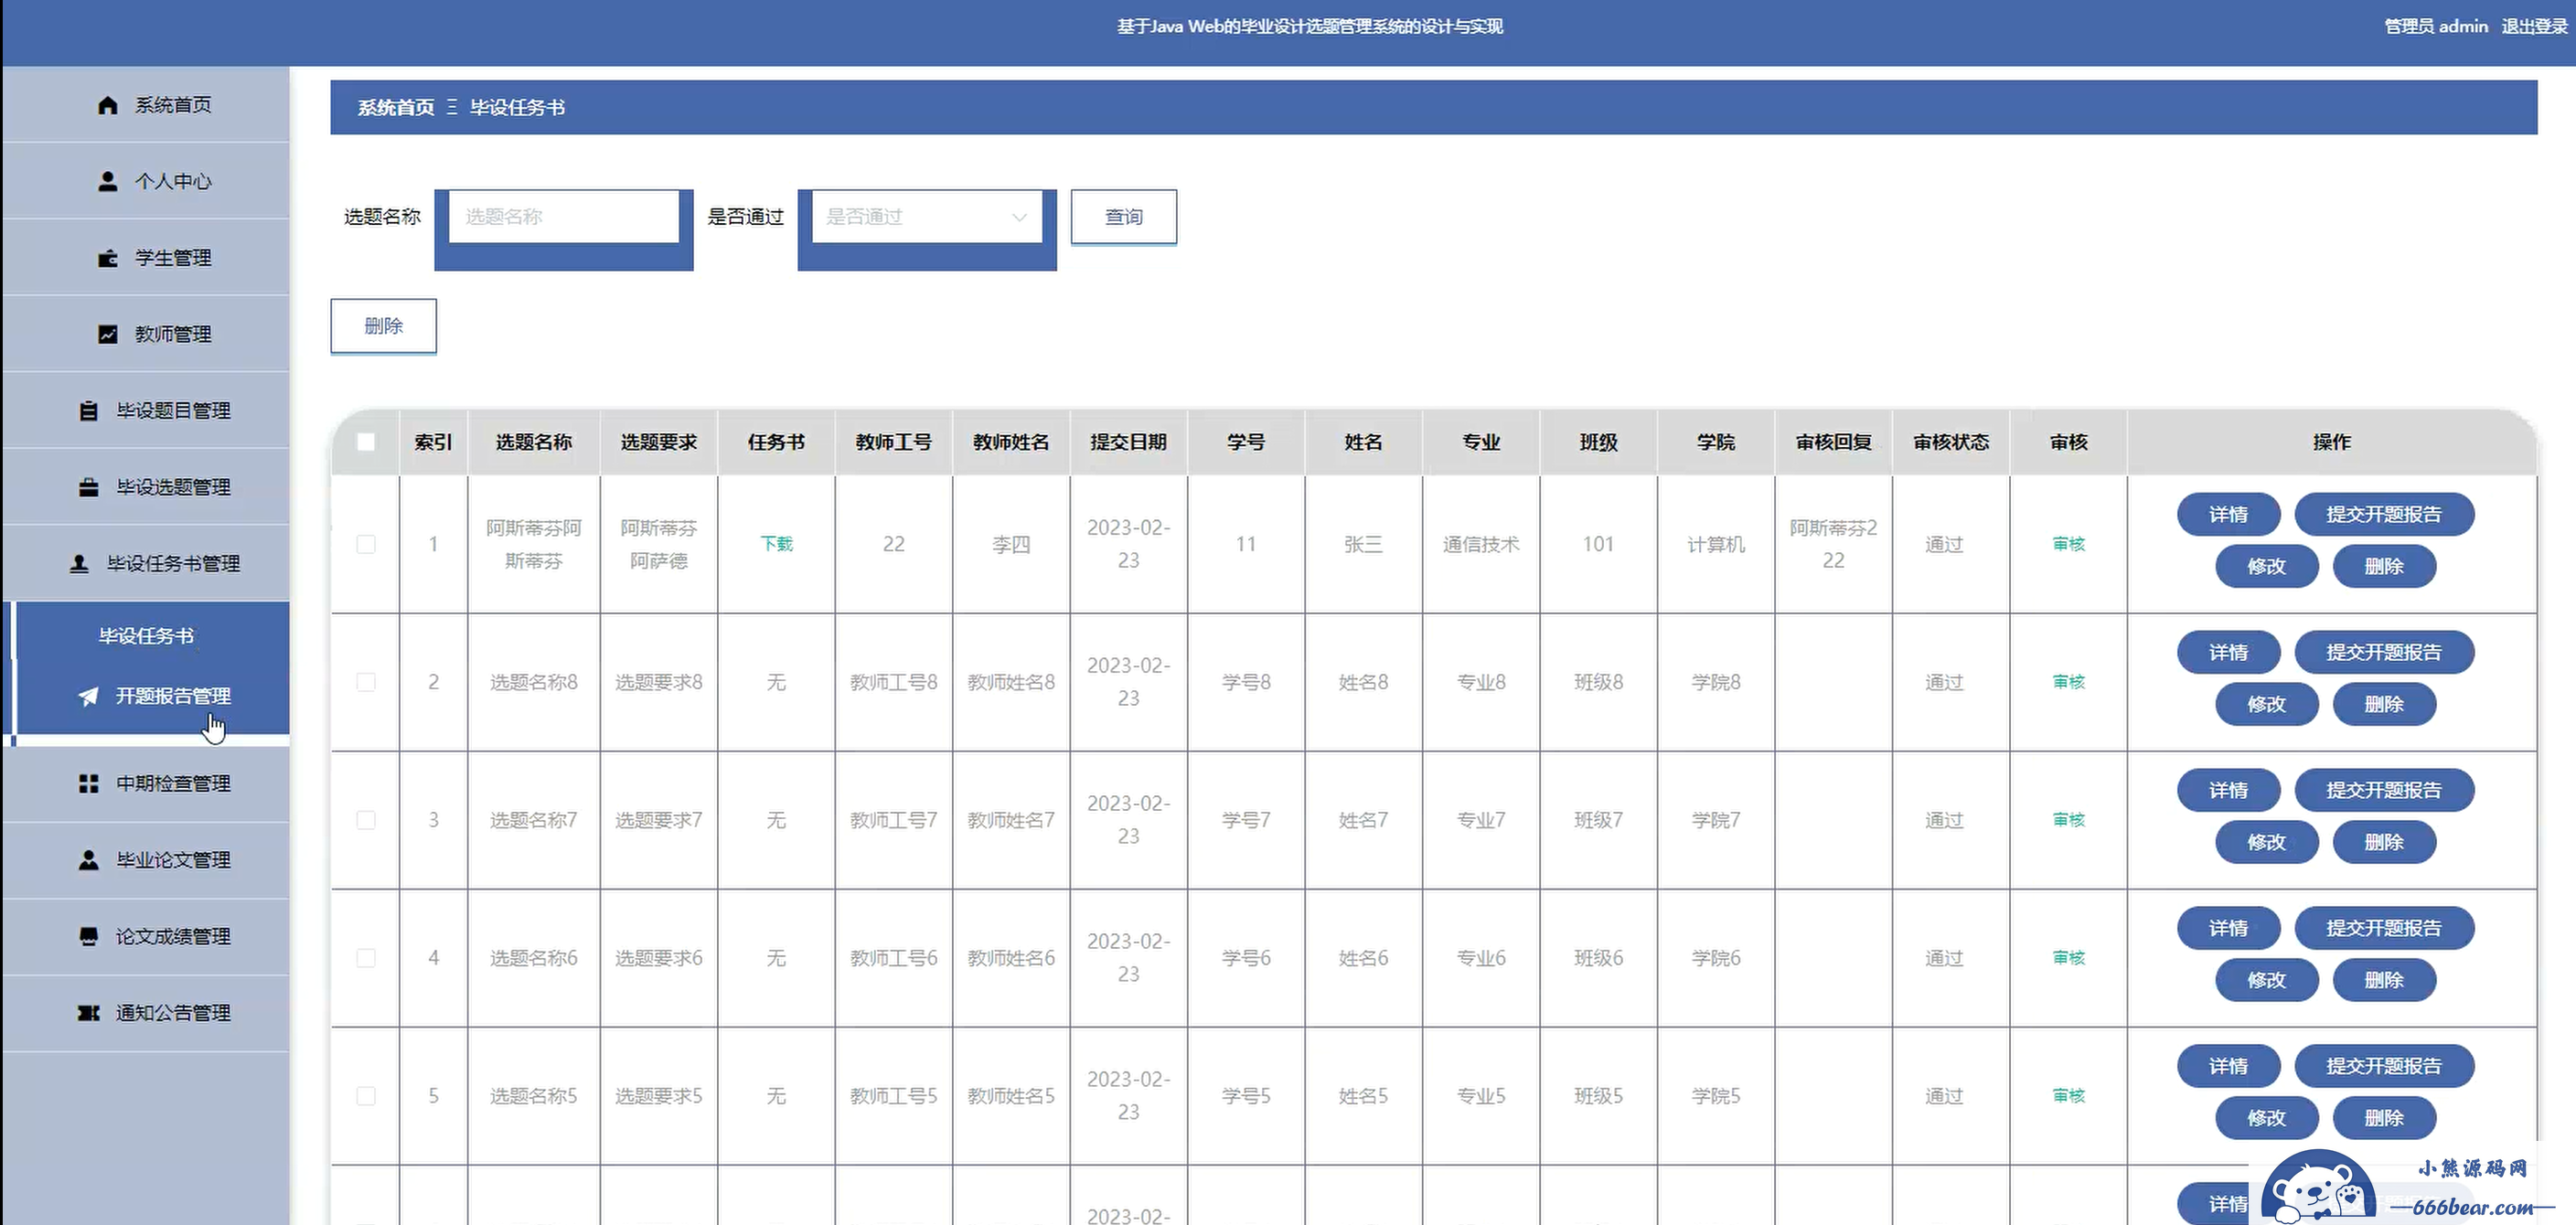
Task: Open 中期检查管理 sidebar menu
Action: click(x=146, y=784)
